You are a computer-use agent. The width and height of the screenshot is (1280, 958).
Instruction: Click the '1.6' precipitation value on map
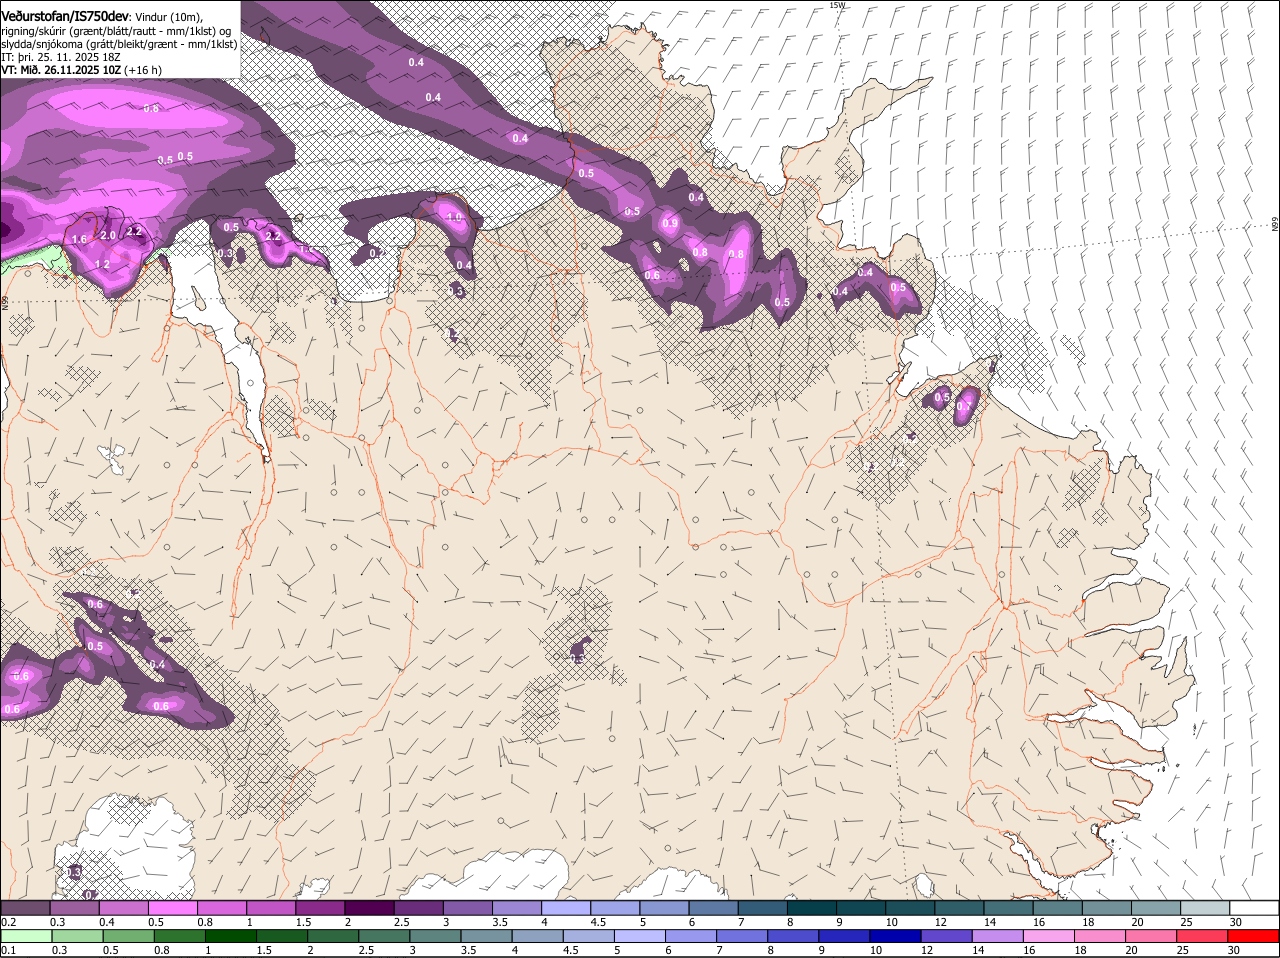click(79, 240)
